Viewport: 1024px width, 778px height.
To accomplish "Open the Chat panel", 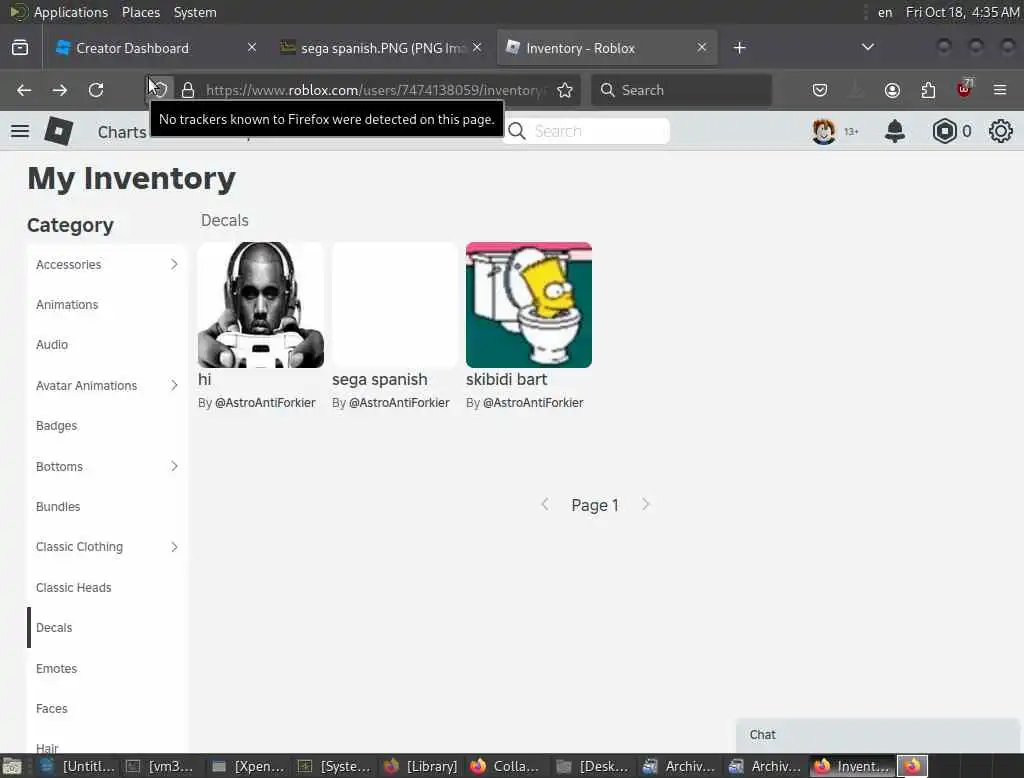I will (877, 735).
